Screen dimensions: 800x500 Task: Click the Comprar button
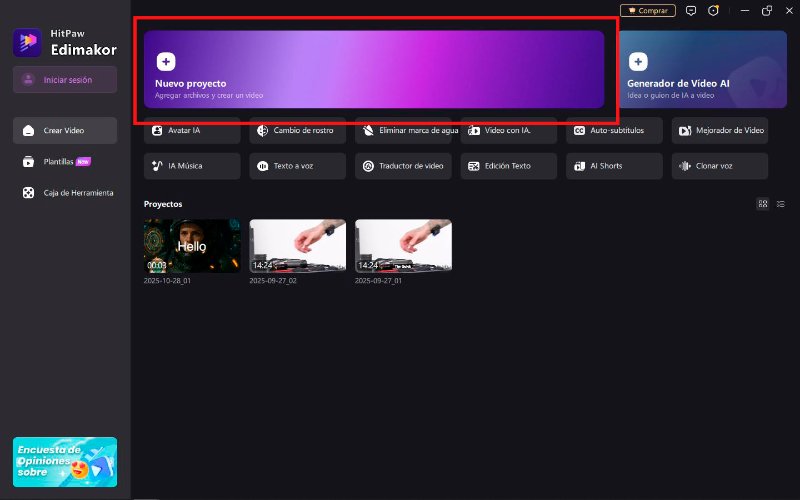coord(648,11)
